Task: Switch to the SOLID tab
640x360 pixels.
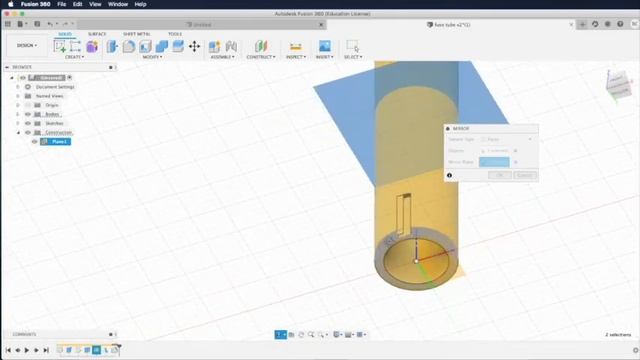Action: click(65, 34)
